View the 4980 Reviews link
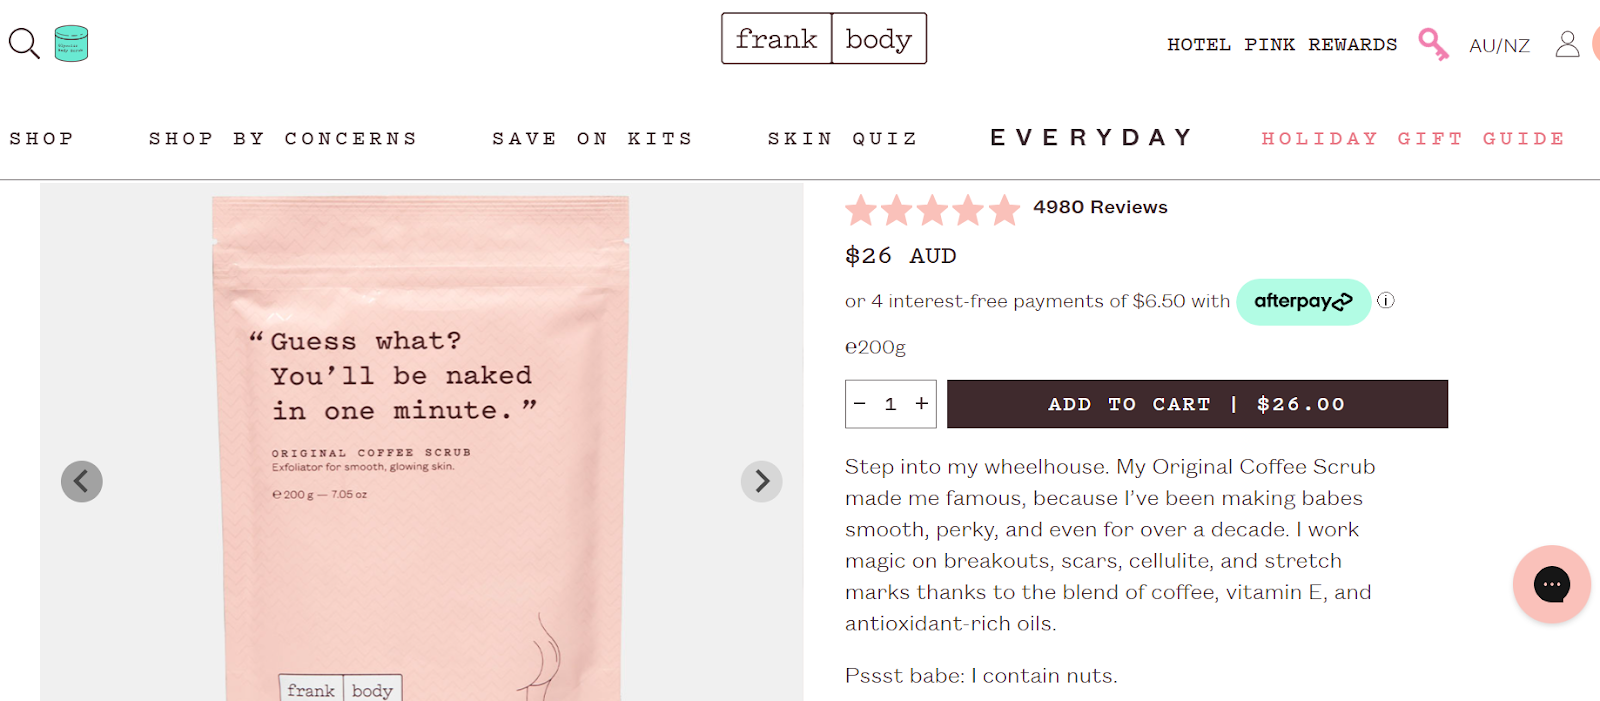 1100,207
